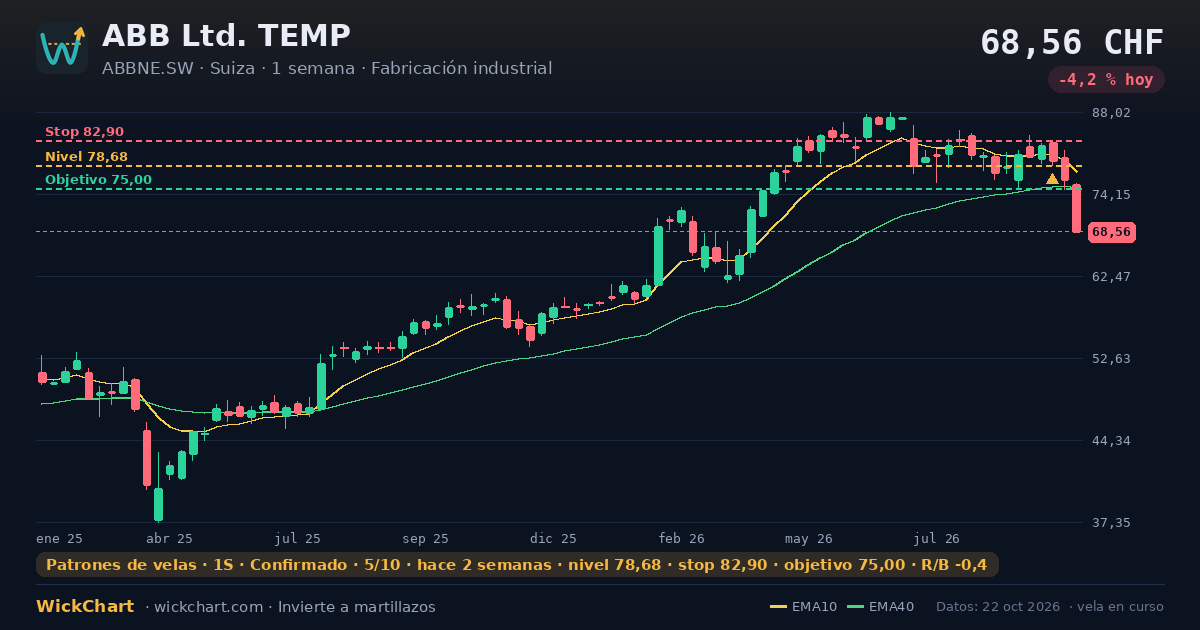Click the jul 26 date axis label
This screenshot has height=630, width=1200.
coord(937,538)
